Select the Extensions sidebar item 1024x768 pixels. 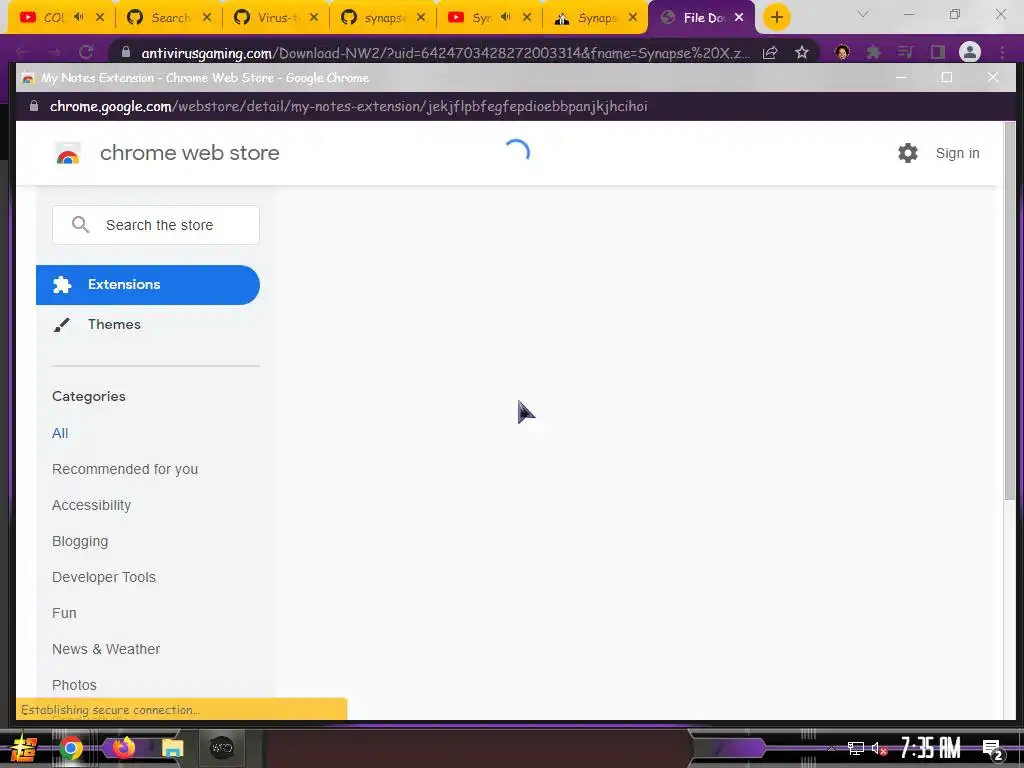(x=148, y=285)
